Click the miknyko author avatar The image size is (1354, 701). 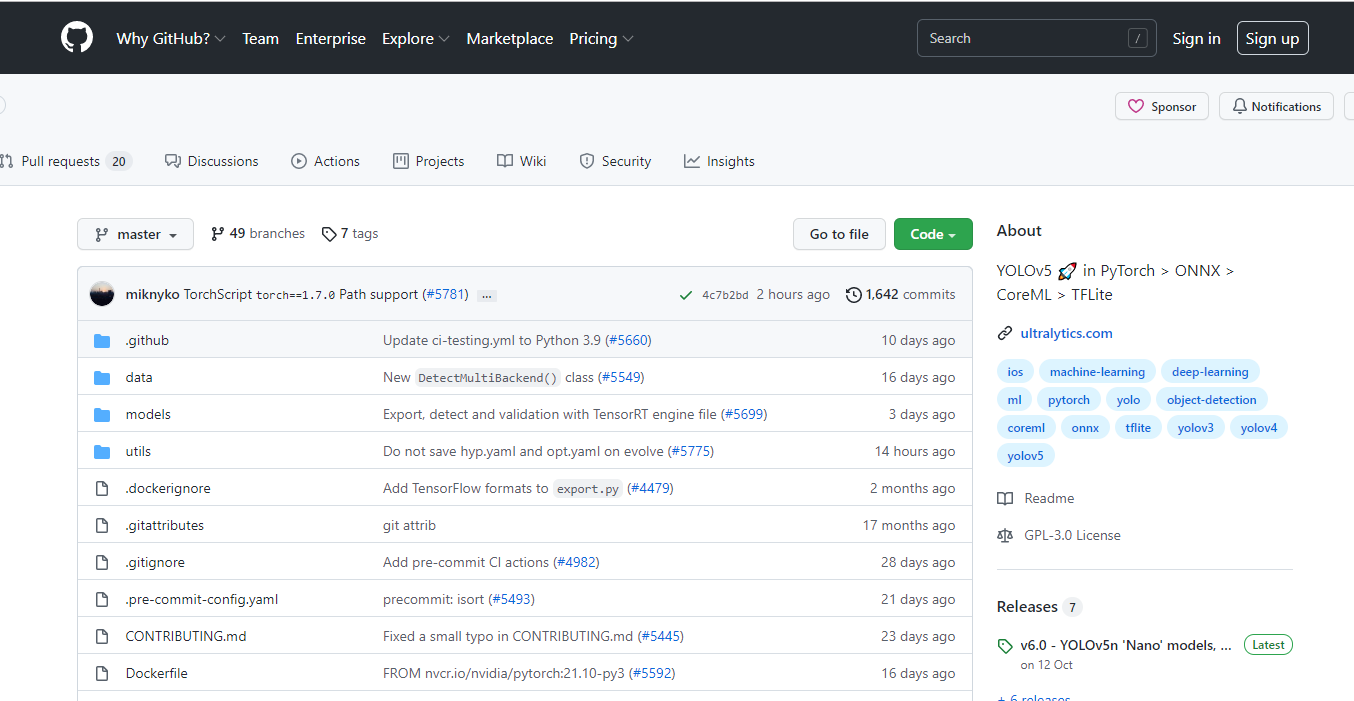click(x=102, y=294)
